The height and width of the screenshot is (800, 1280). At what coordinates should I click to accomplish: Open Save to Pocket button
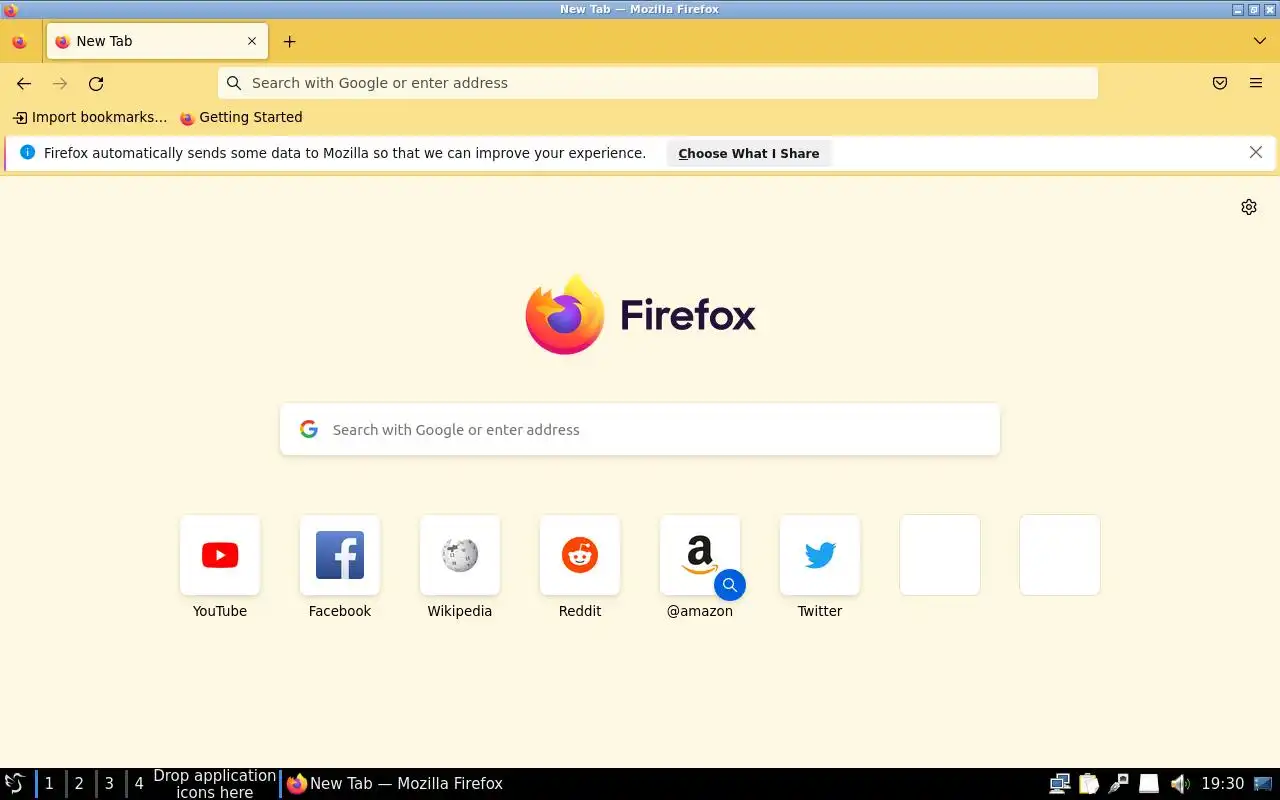(x=1220, y=84)
